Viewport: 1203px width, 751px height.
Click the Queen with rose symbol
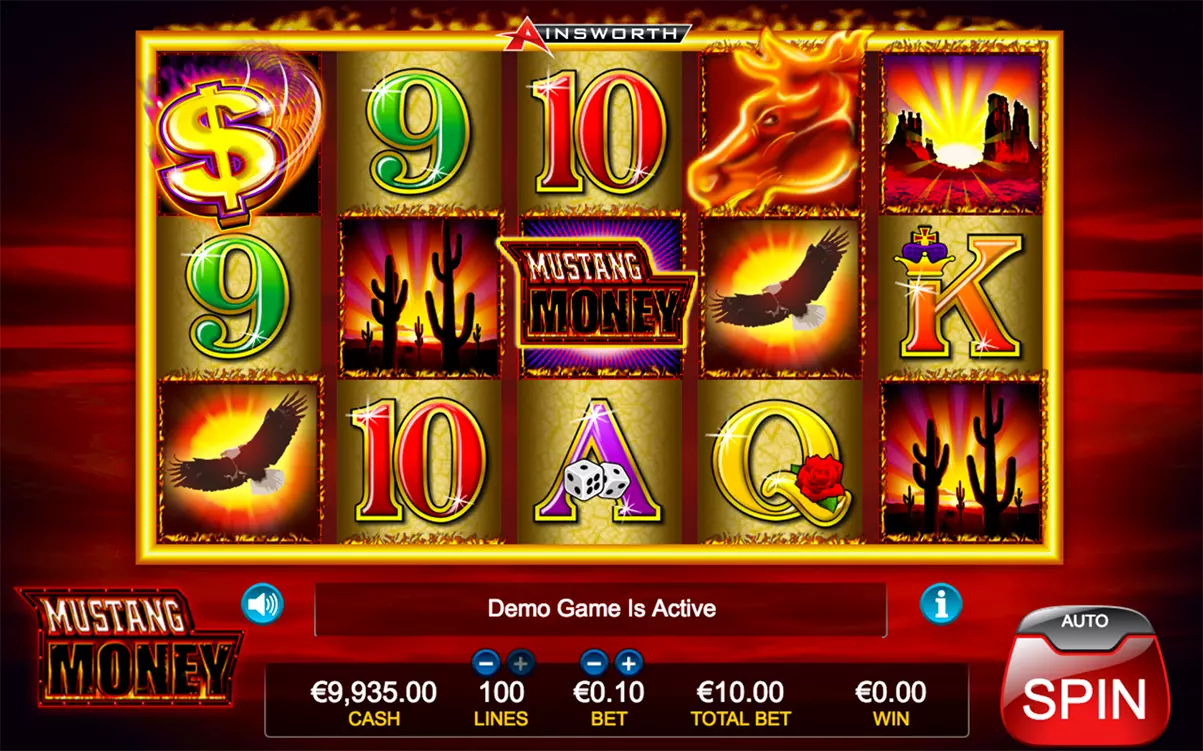click(x=780, y=460)
